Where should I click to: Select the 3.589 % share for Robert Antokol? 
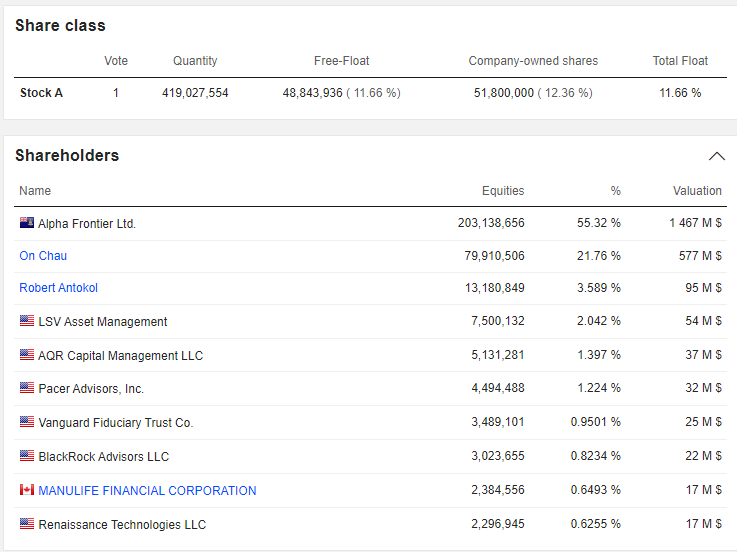click(599, 288)
